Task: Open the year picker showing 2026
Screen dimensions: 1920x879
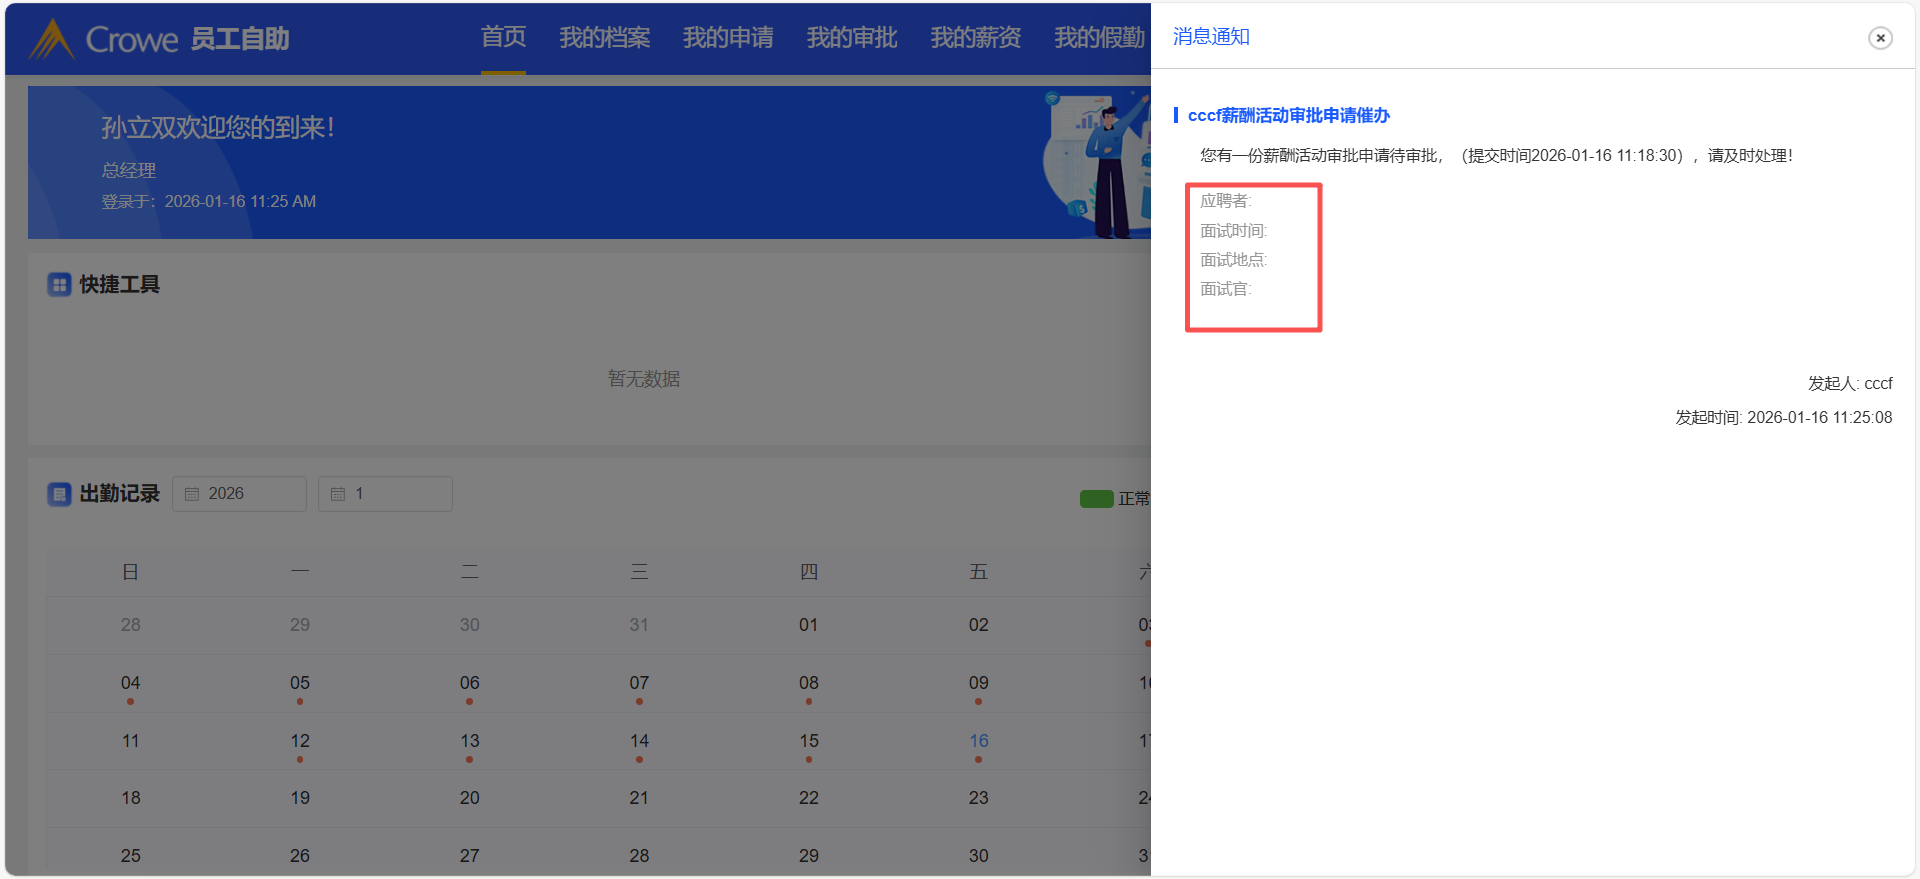Action: point(239,494)
